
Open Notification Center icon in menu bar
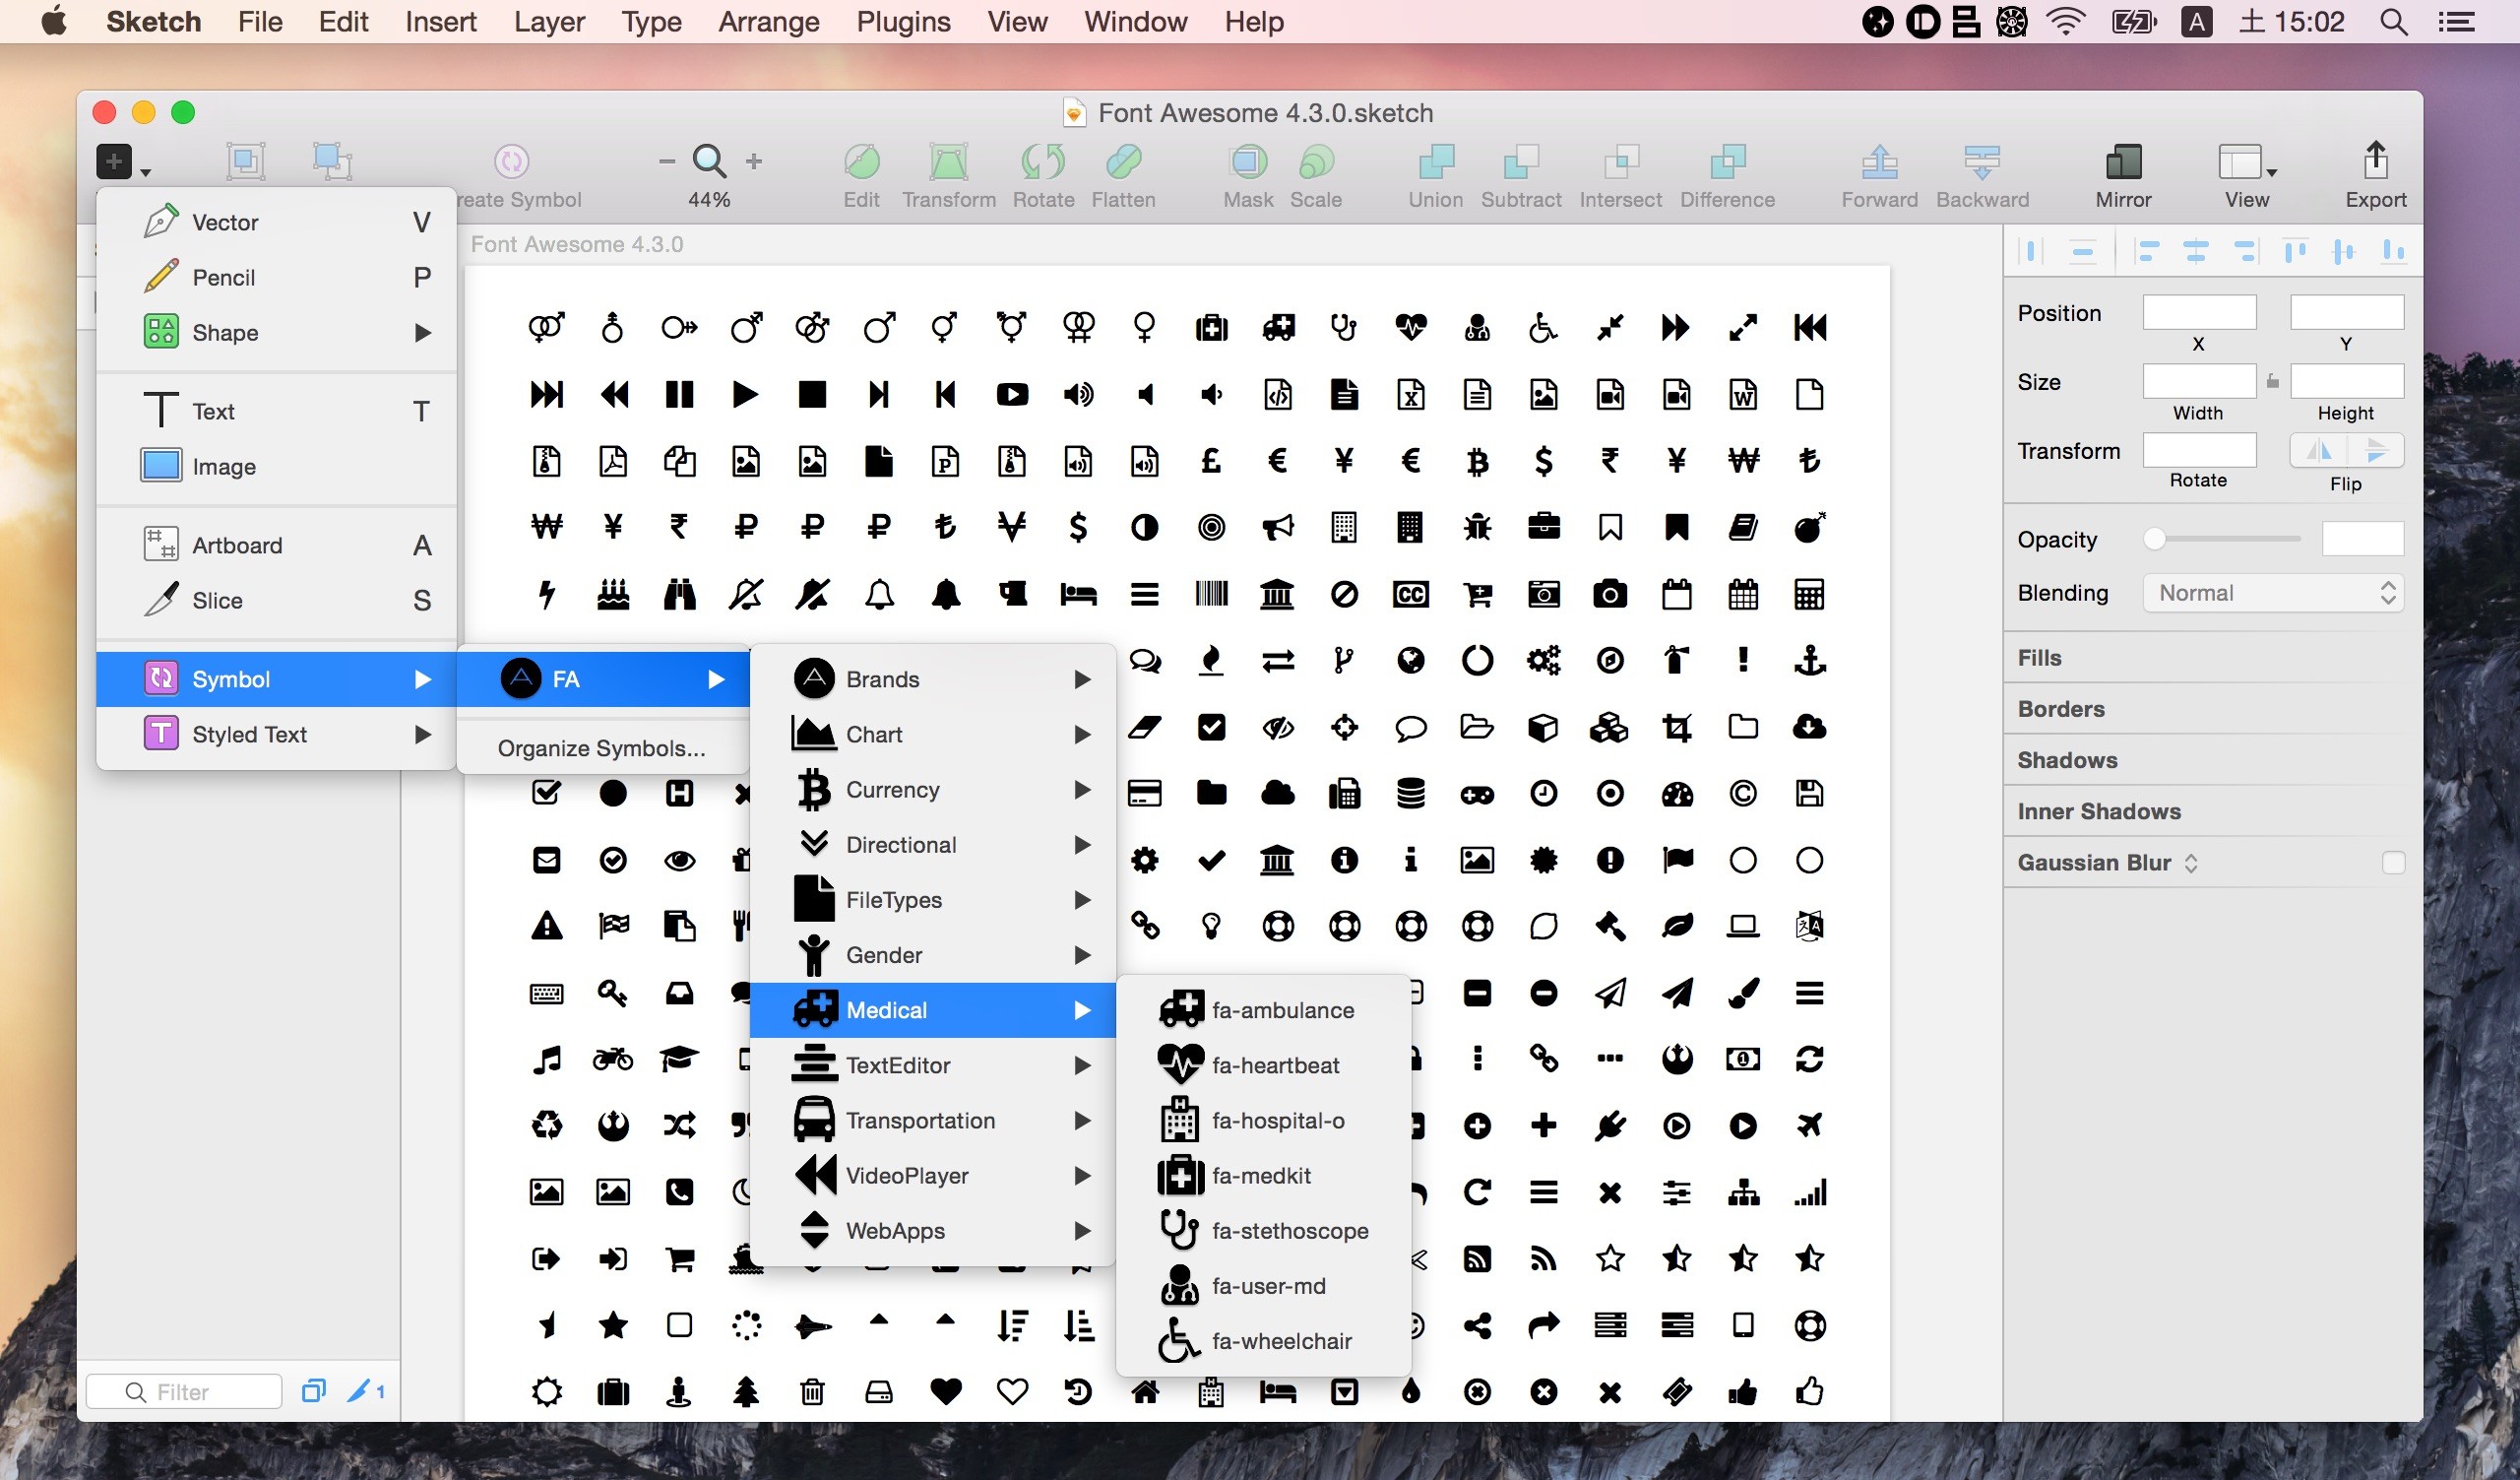coord(2456,21)
